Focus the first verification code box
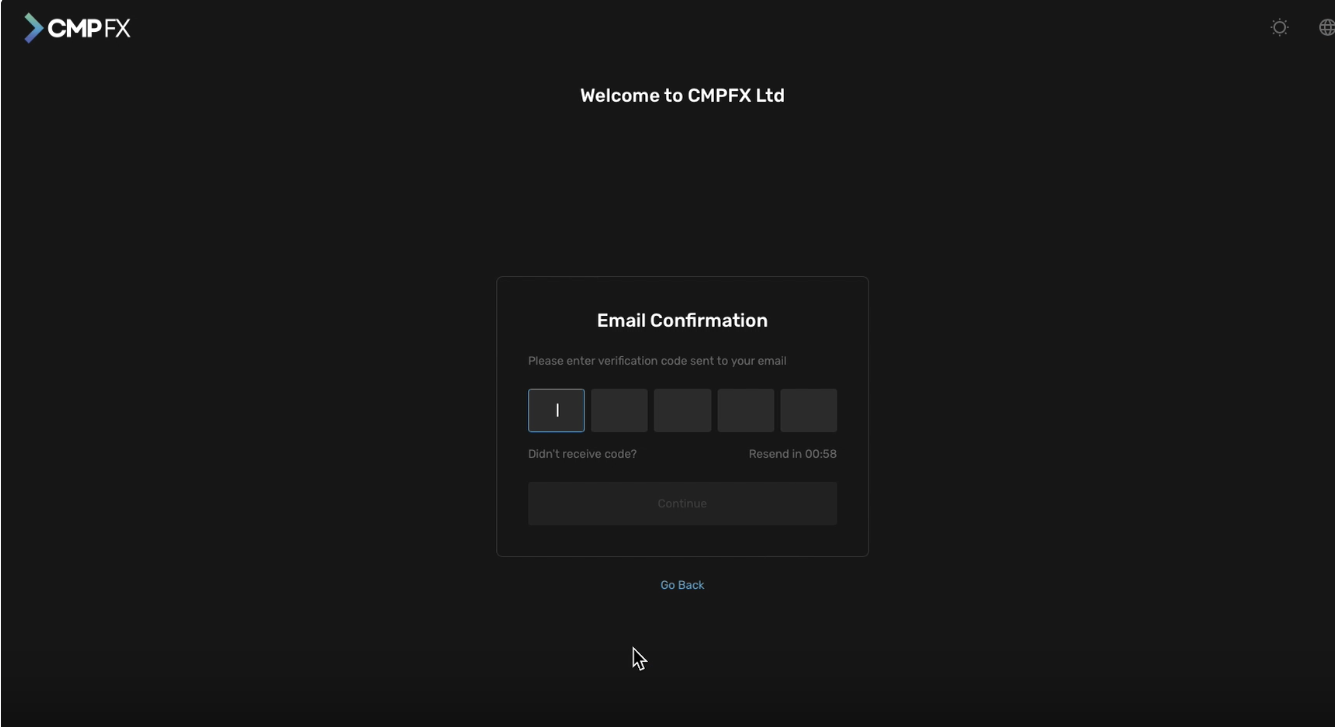The image size is (1335, 727). click(x=556, y=410)
